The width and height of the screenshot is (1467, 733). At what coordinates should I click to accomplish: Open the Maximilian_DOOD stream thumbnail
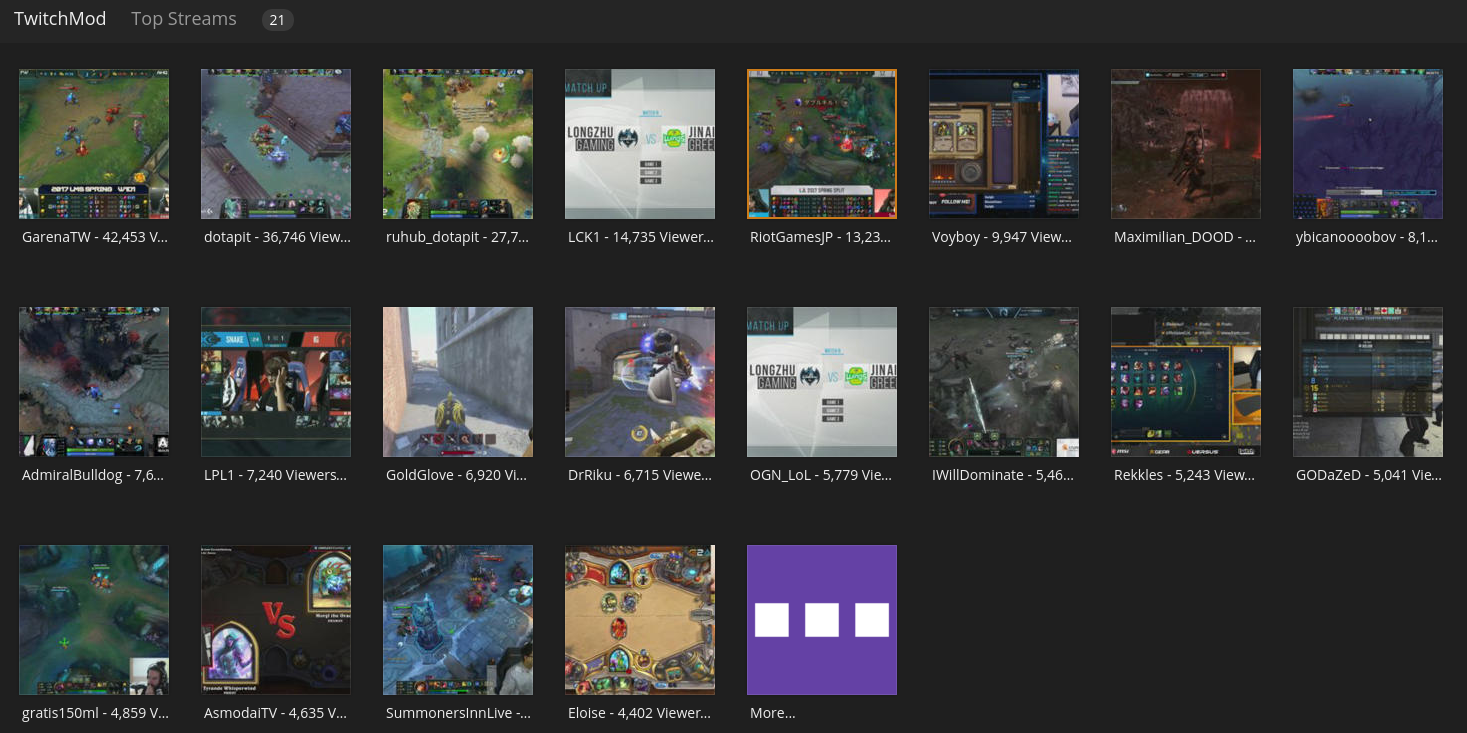tap(1186, 144)
